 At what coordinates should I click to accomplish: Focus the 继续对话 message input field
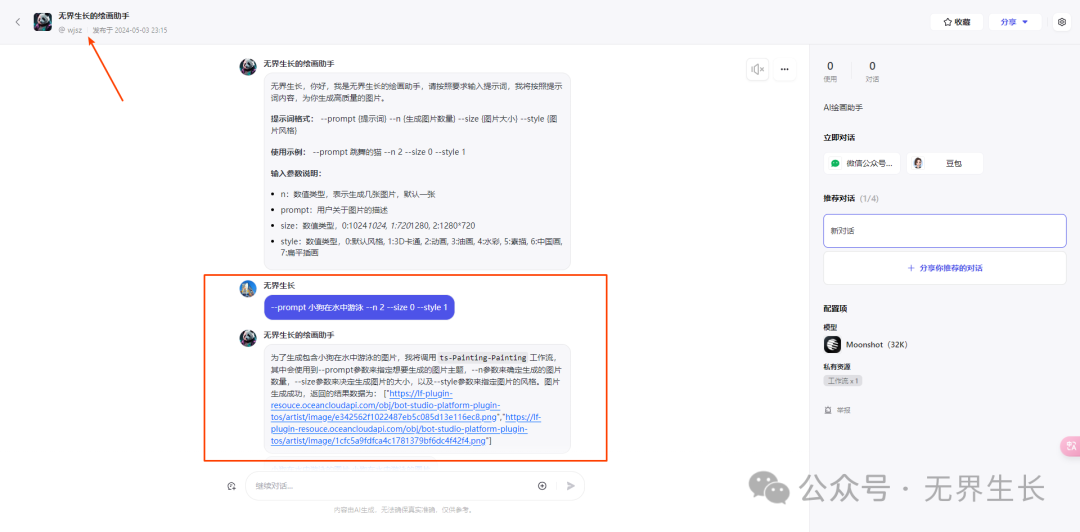(x=392, y=486)
